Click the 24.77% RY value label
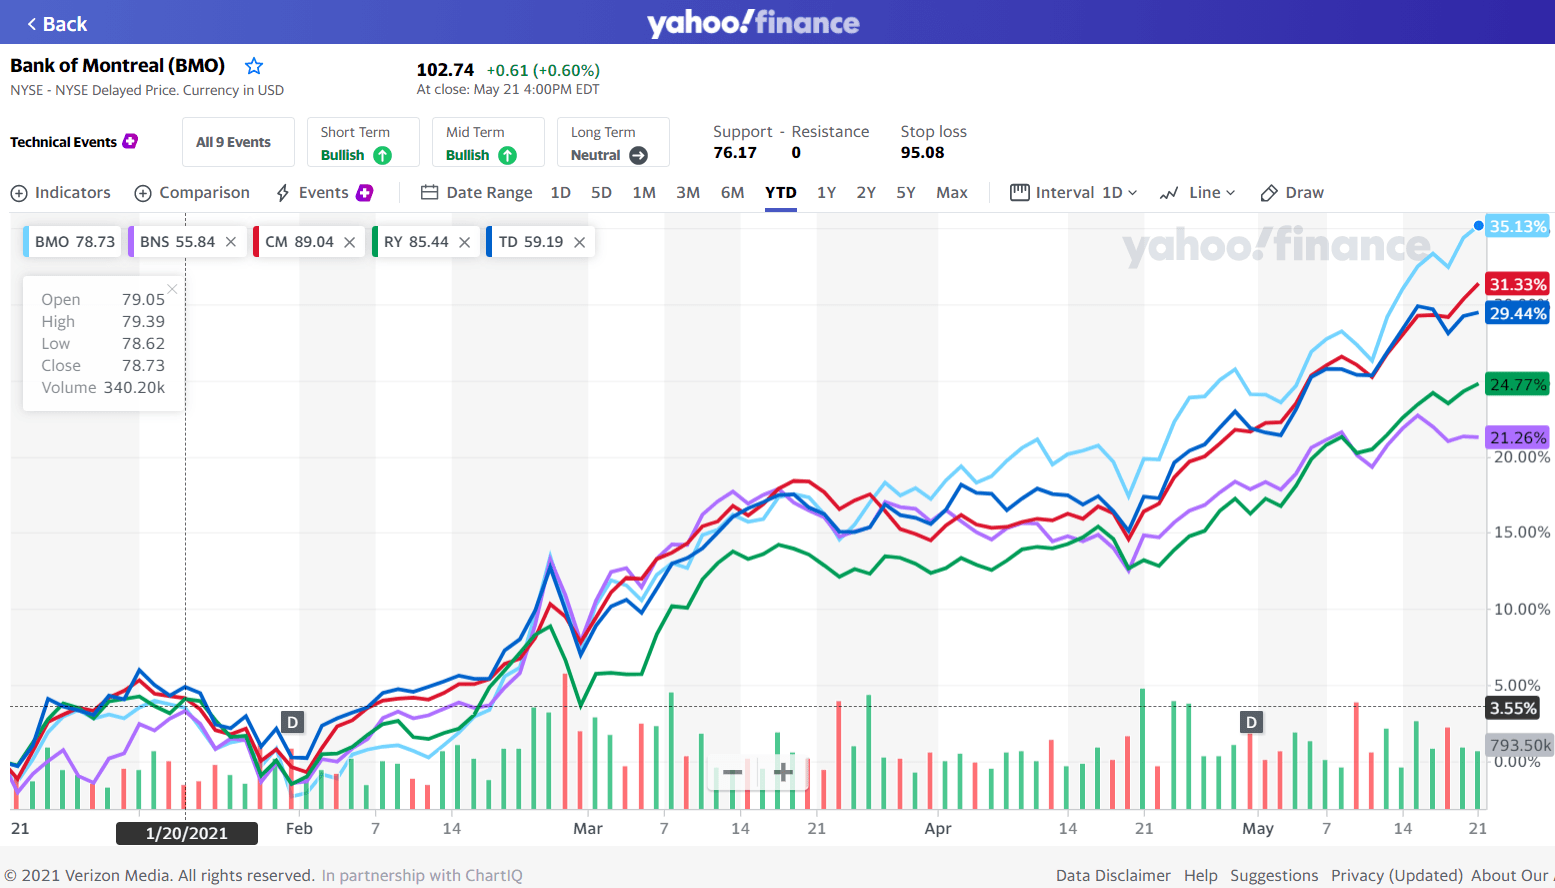This screenshot has height=888, width=1555. click(x=1518, y=384)
